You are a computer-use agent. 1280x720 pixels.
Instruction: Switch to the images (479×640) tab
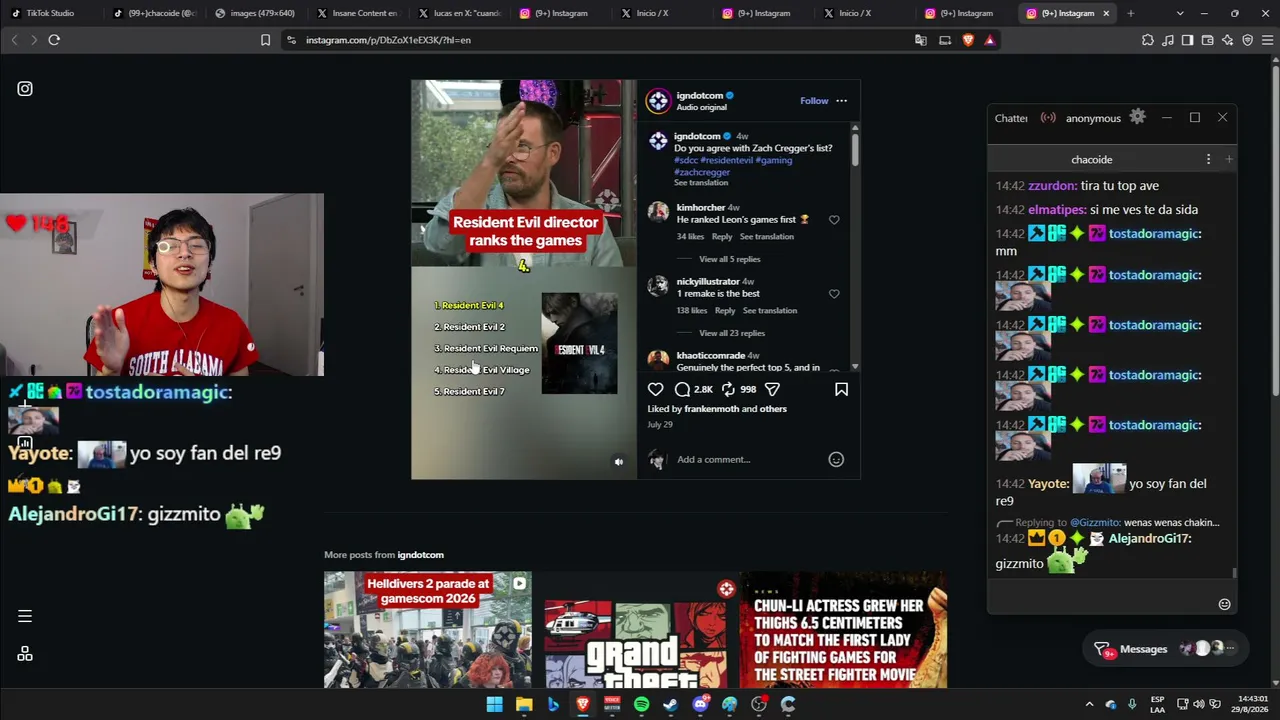(256, 13)
